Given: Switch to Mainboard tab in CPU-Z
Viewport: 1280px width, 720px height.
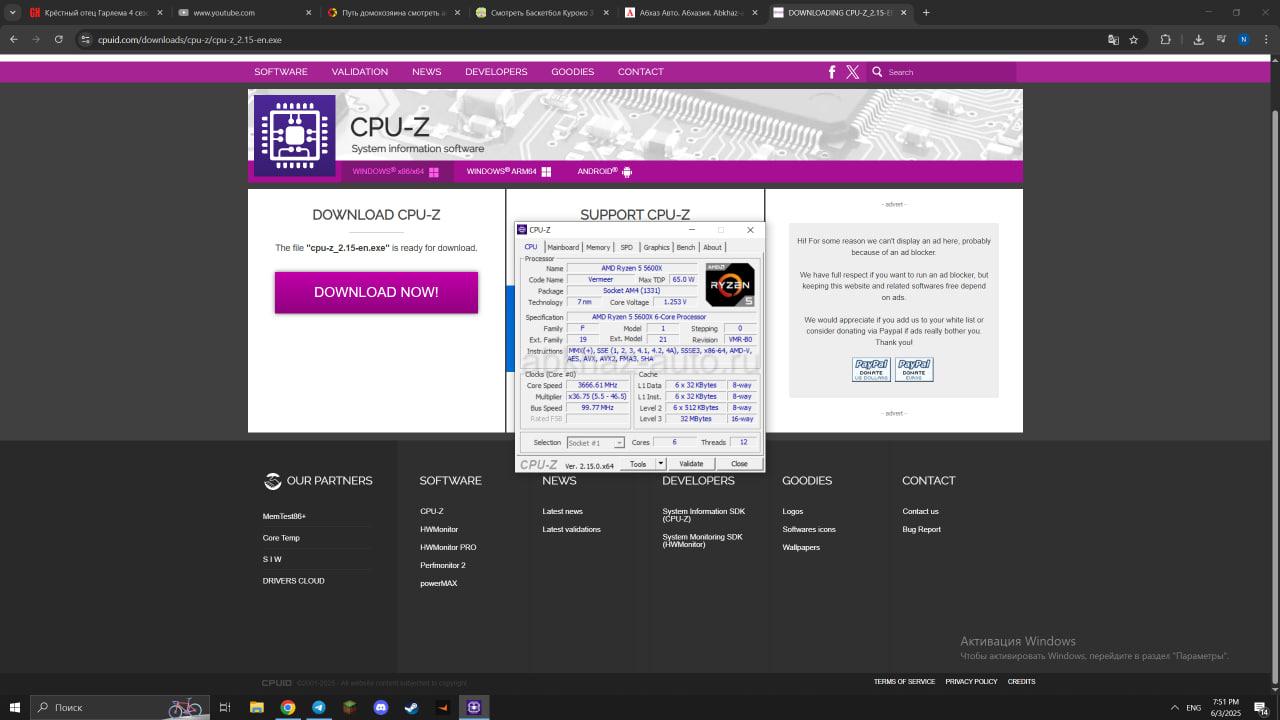Looking at the screenshot, I should coord(563,247).
